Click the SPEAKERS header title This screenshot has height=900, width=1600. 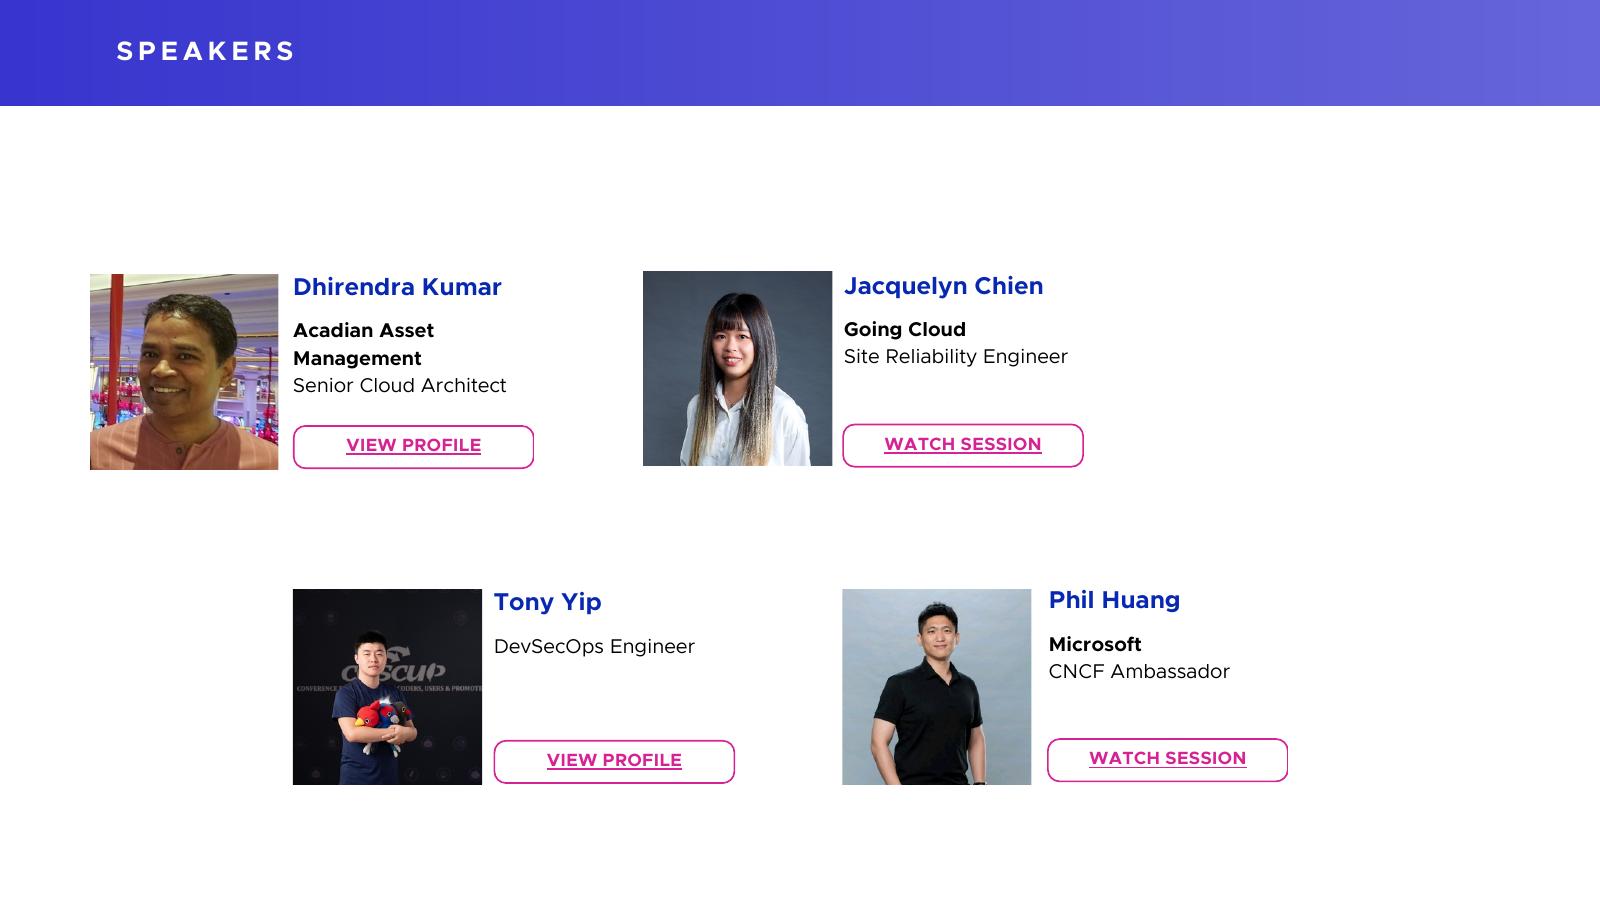[205, 52]
